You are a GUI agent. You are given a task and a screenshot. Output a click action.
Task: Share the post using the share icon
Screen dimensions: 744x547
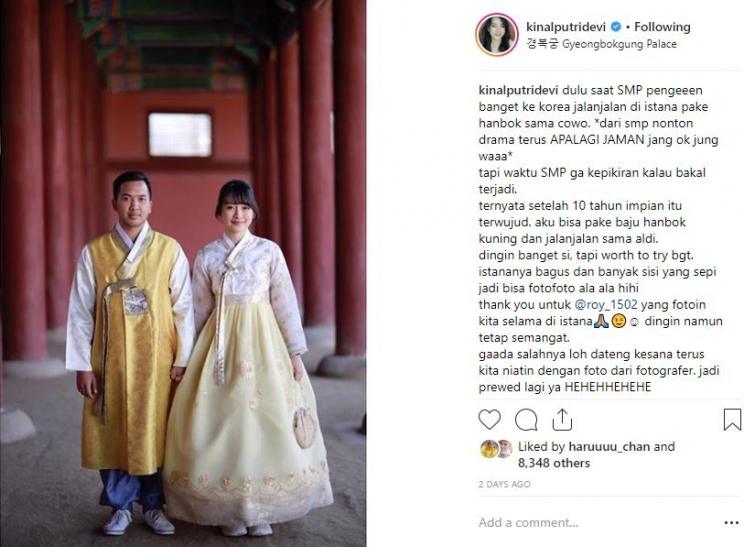(x=562, y=420)
